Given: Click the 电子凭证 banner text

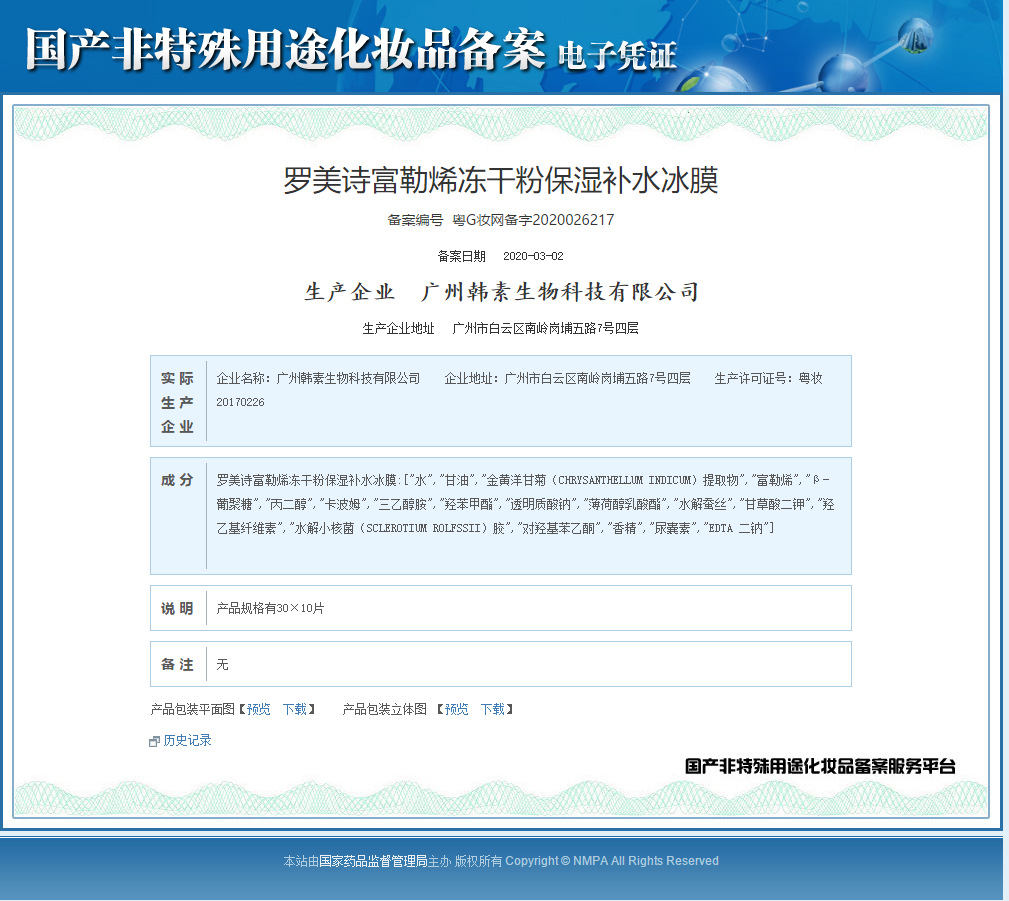Looking at the screenshot, I should pyautogui.click(x=617, y=55).
